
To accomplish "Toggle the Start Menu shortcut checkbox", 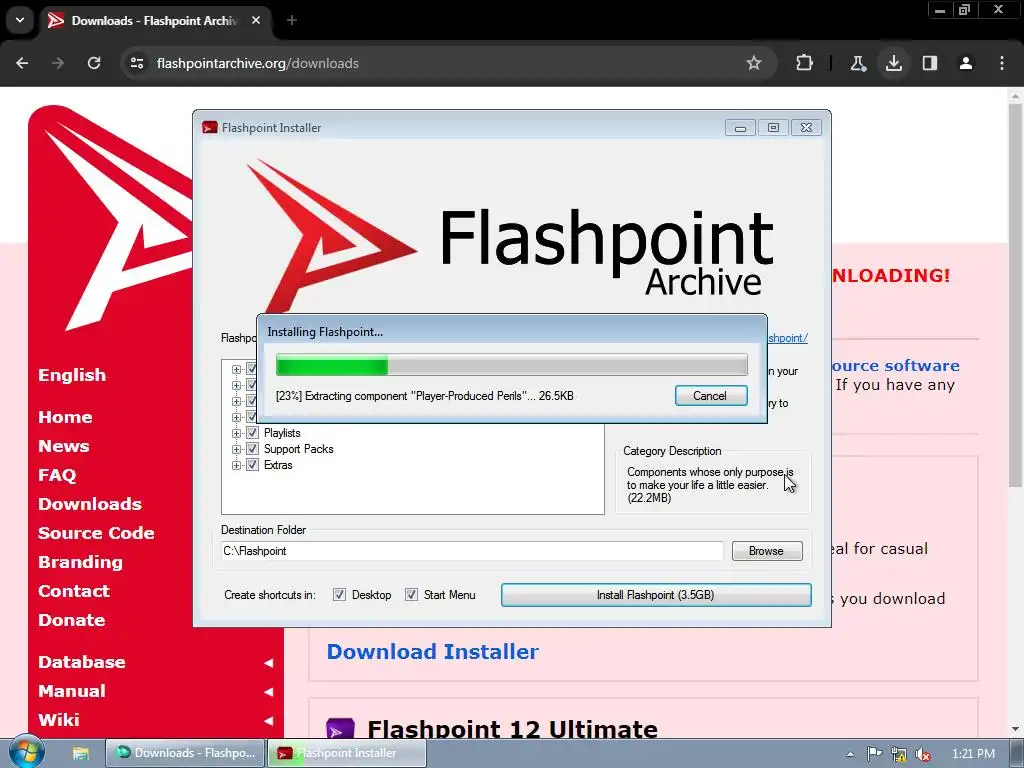I will (x=411, y=595).
